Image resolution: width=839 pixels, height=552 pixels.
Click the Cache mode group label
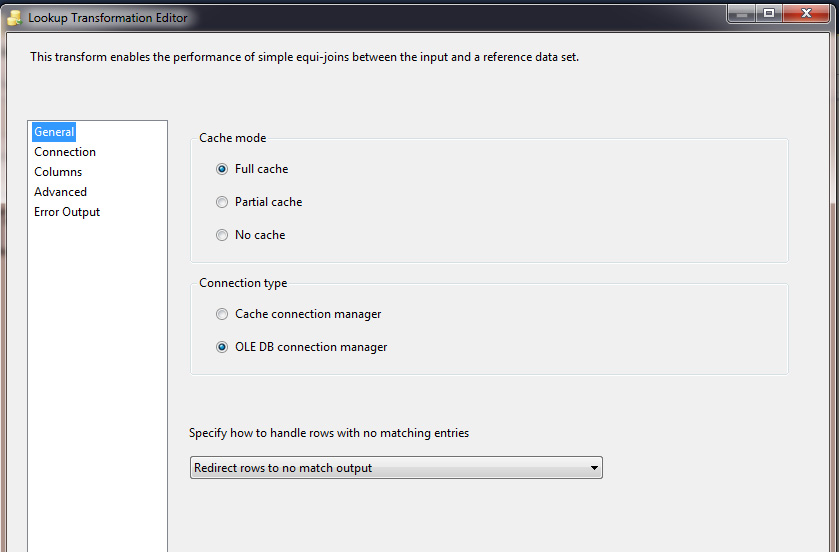click(232, 138)
